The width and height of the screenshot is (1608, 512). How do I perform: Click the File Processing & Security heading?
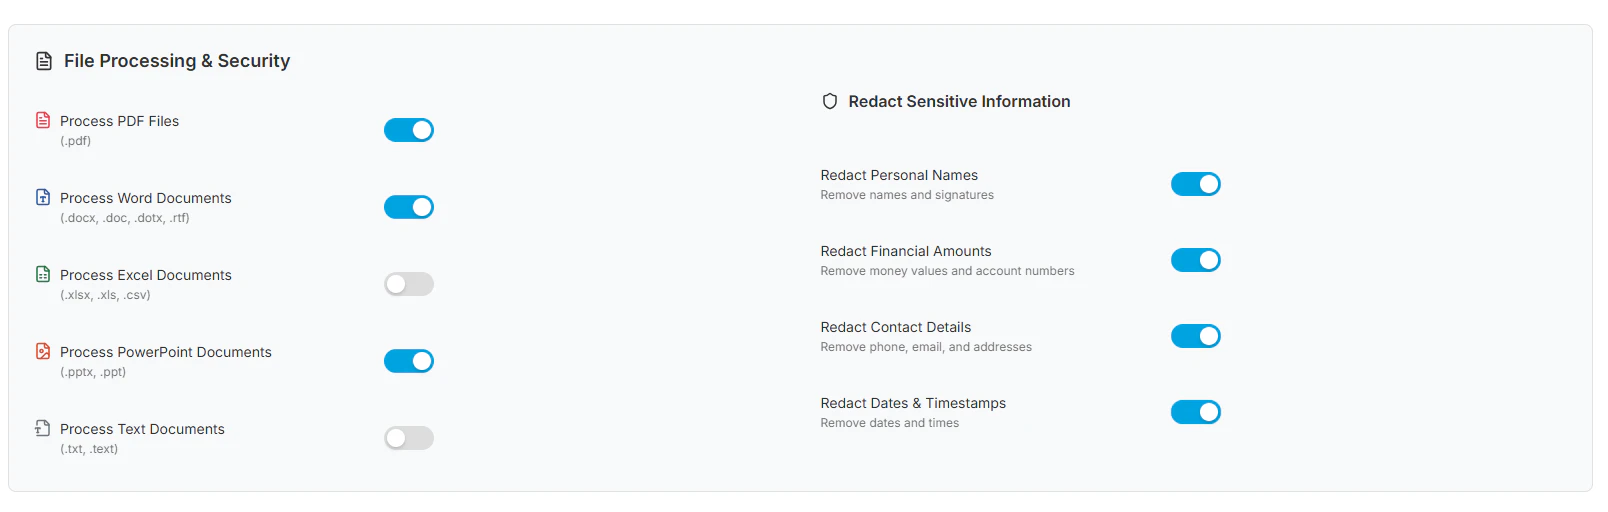click(177, 61)
